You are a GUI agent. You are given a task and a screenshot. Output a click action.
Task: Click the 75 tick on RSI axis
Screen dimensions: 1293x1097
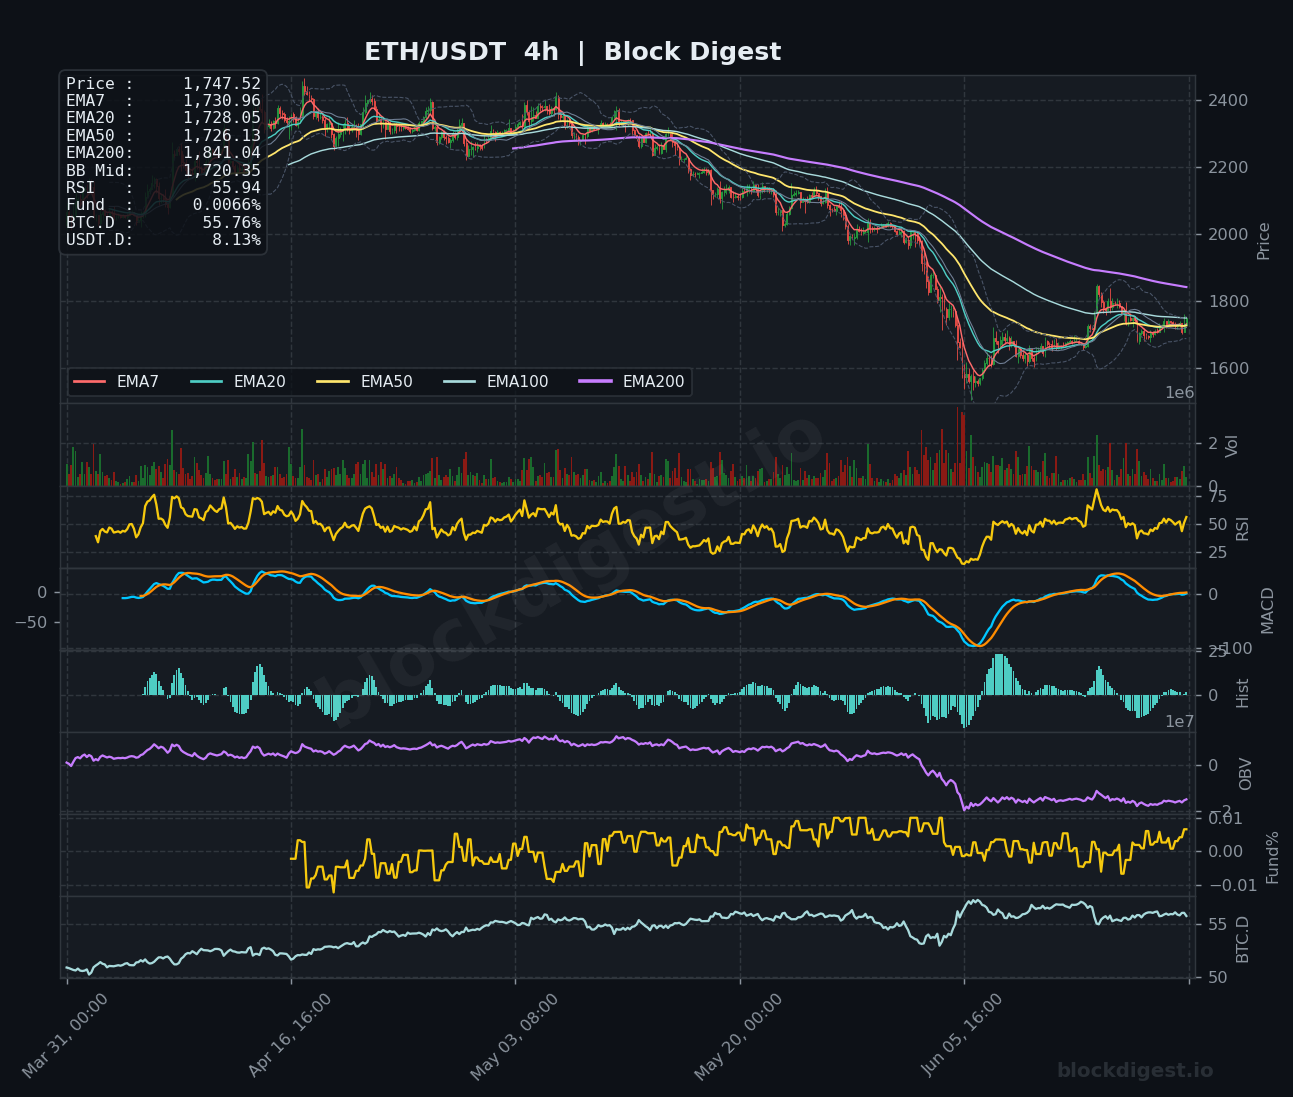click(x=1218, y=496)
